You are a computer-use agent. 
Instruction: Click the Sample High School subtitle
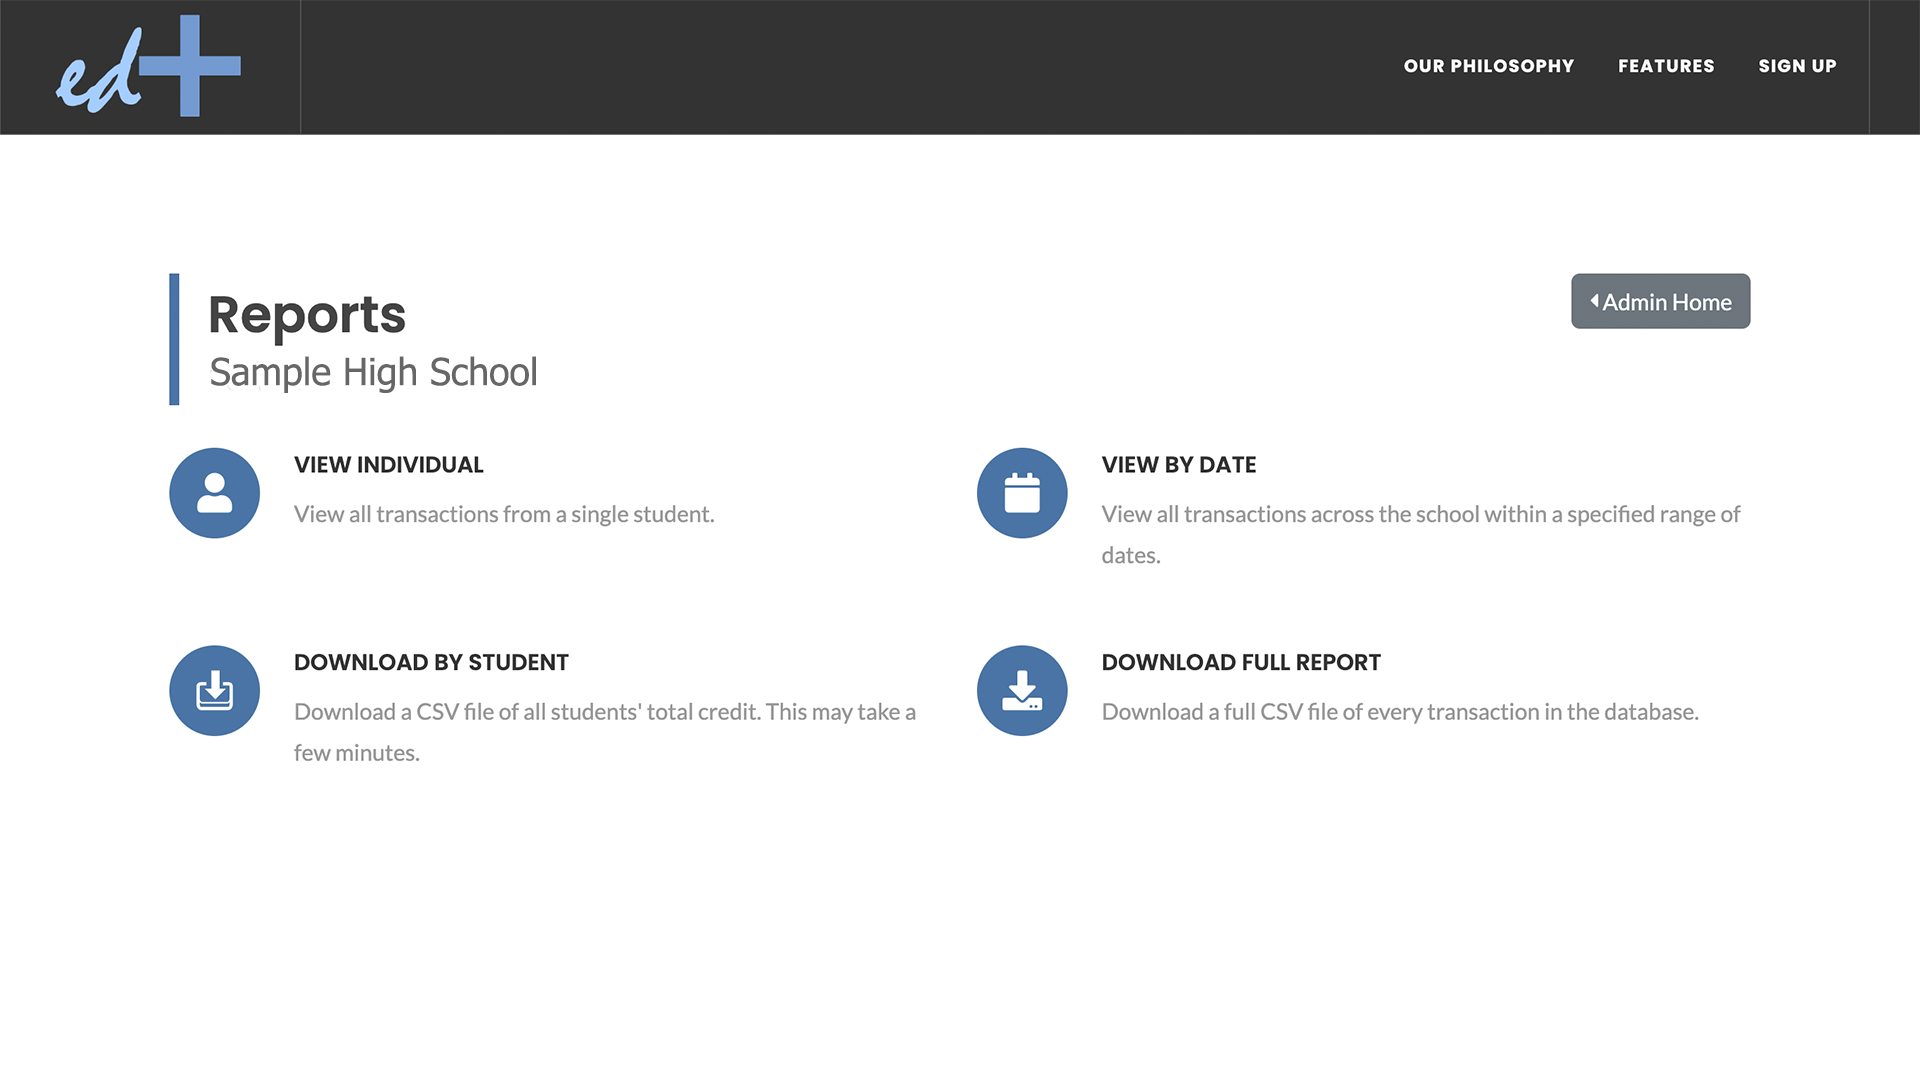373,373
